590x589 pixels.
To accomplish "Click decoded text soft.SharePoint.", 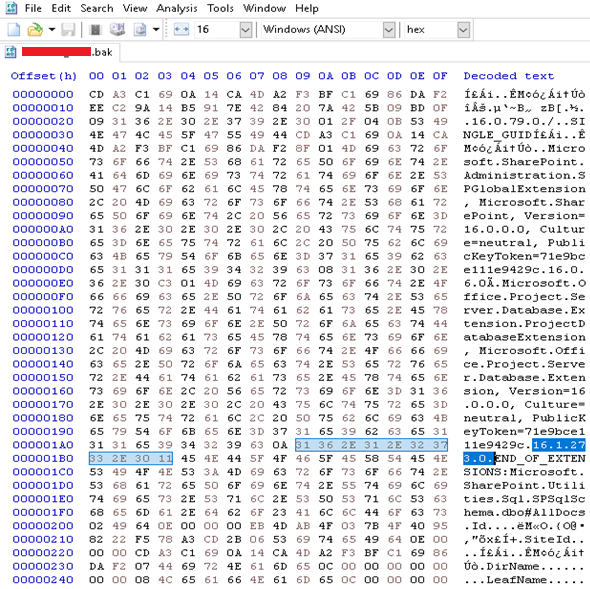I will tap(524, 162).
